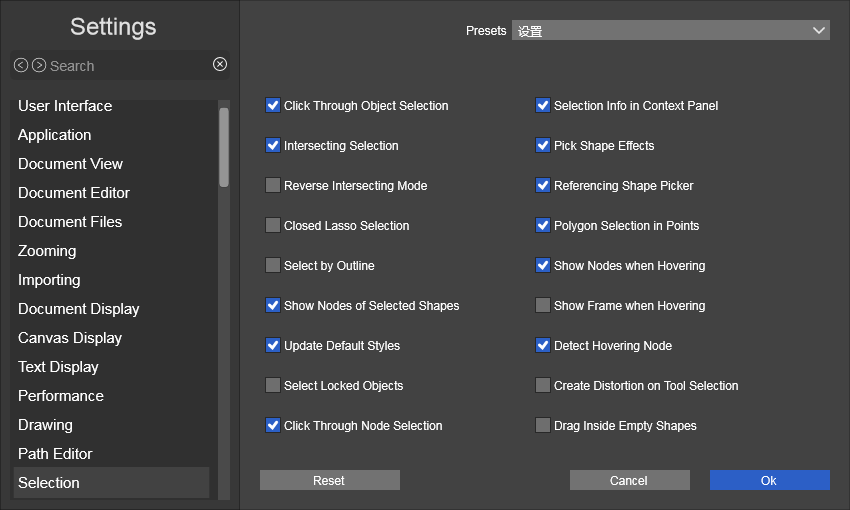Click Cancel to discard changes
850x510 pixels.
[x=629, y=481]
